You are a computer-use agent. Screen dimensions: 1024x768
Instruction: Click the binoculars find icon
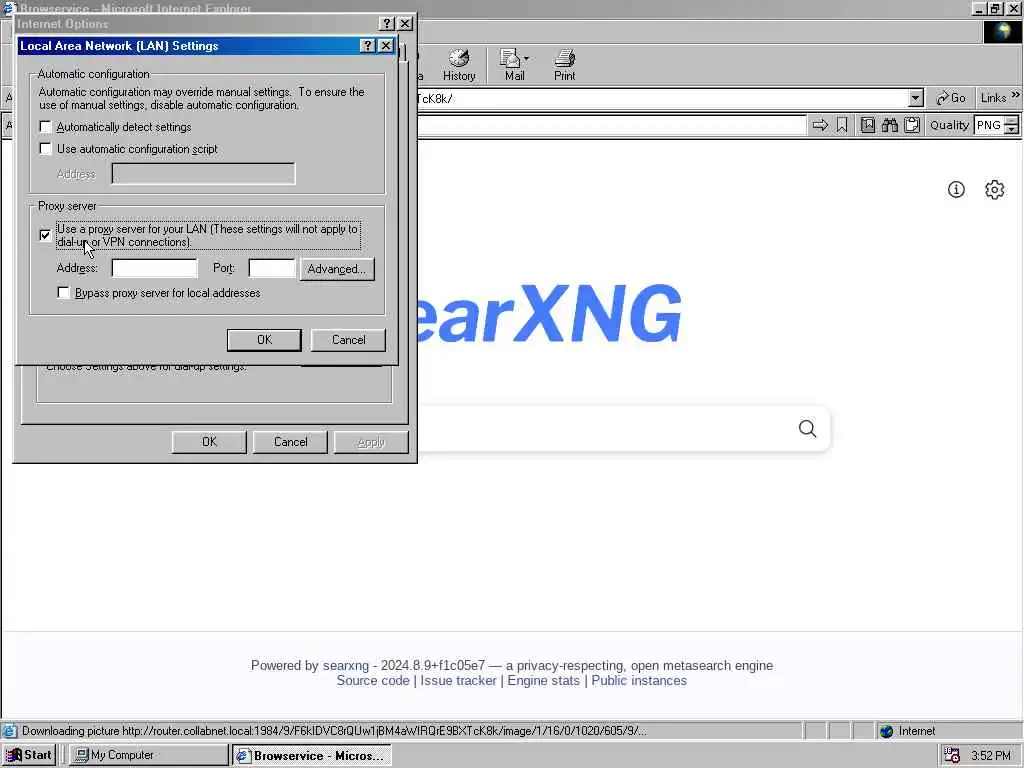[x=889, y=125]
